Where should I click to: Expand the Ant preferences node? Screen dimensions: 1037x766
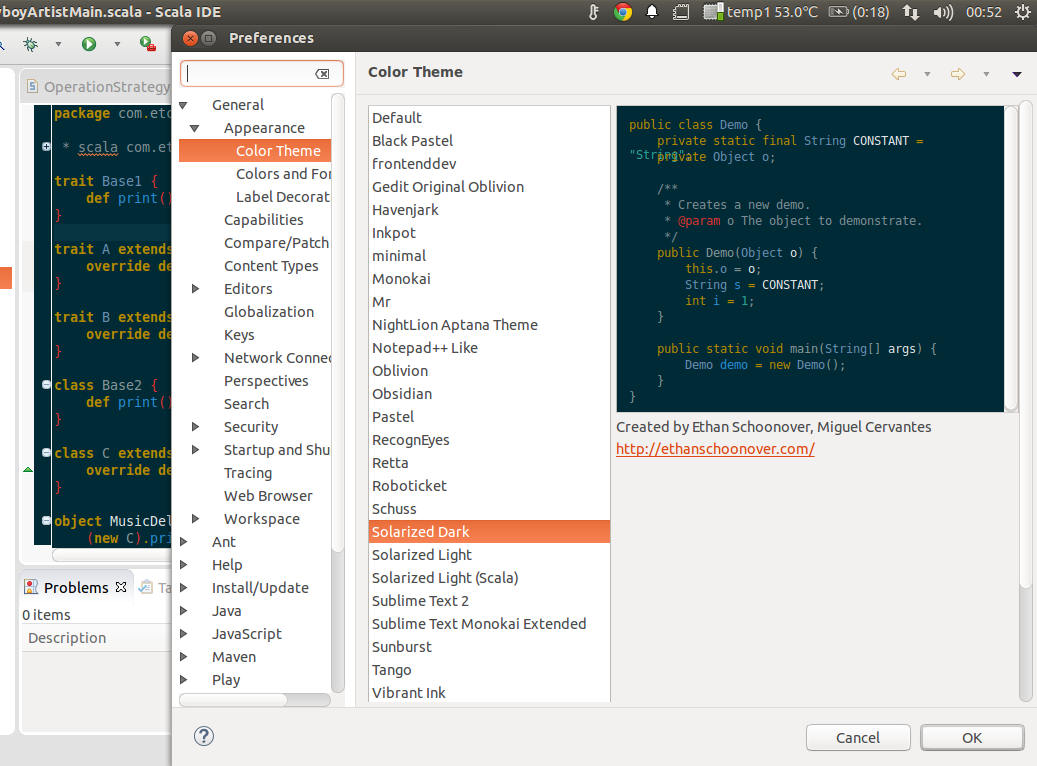pos(184,542)
